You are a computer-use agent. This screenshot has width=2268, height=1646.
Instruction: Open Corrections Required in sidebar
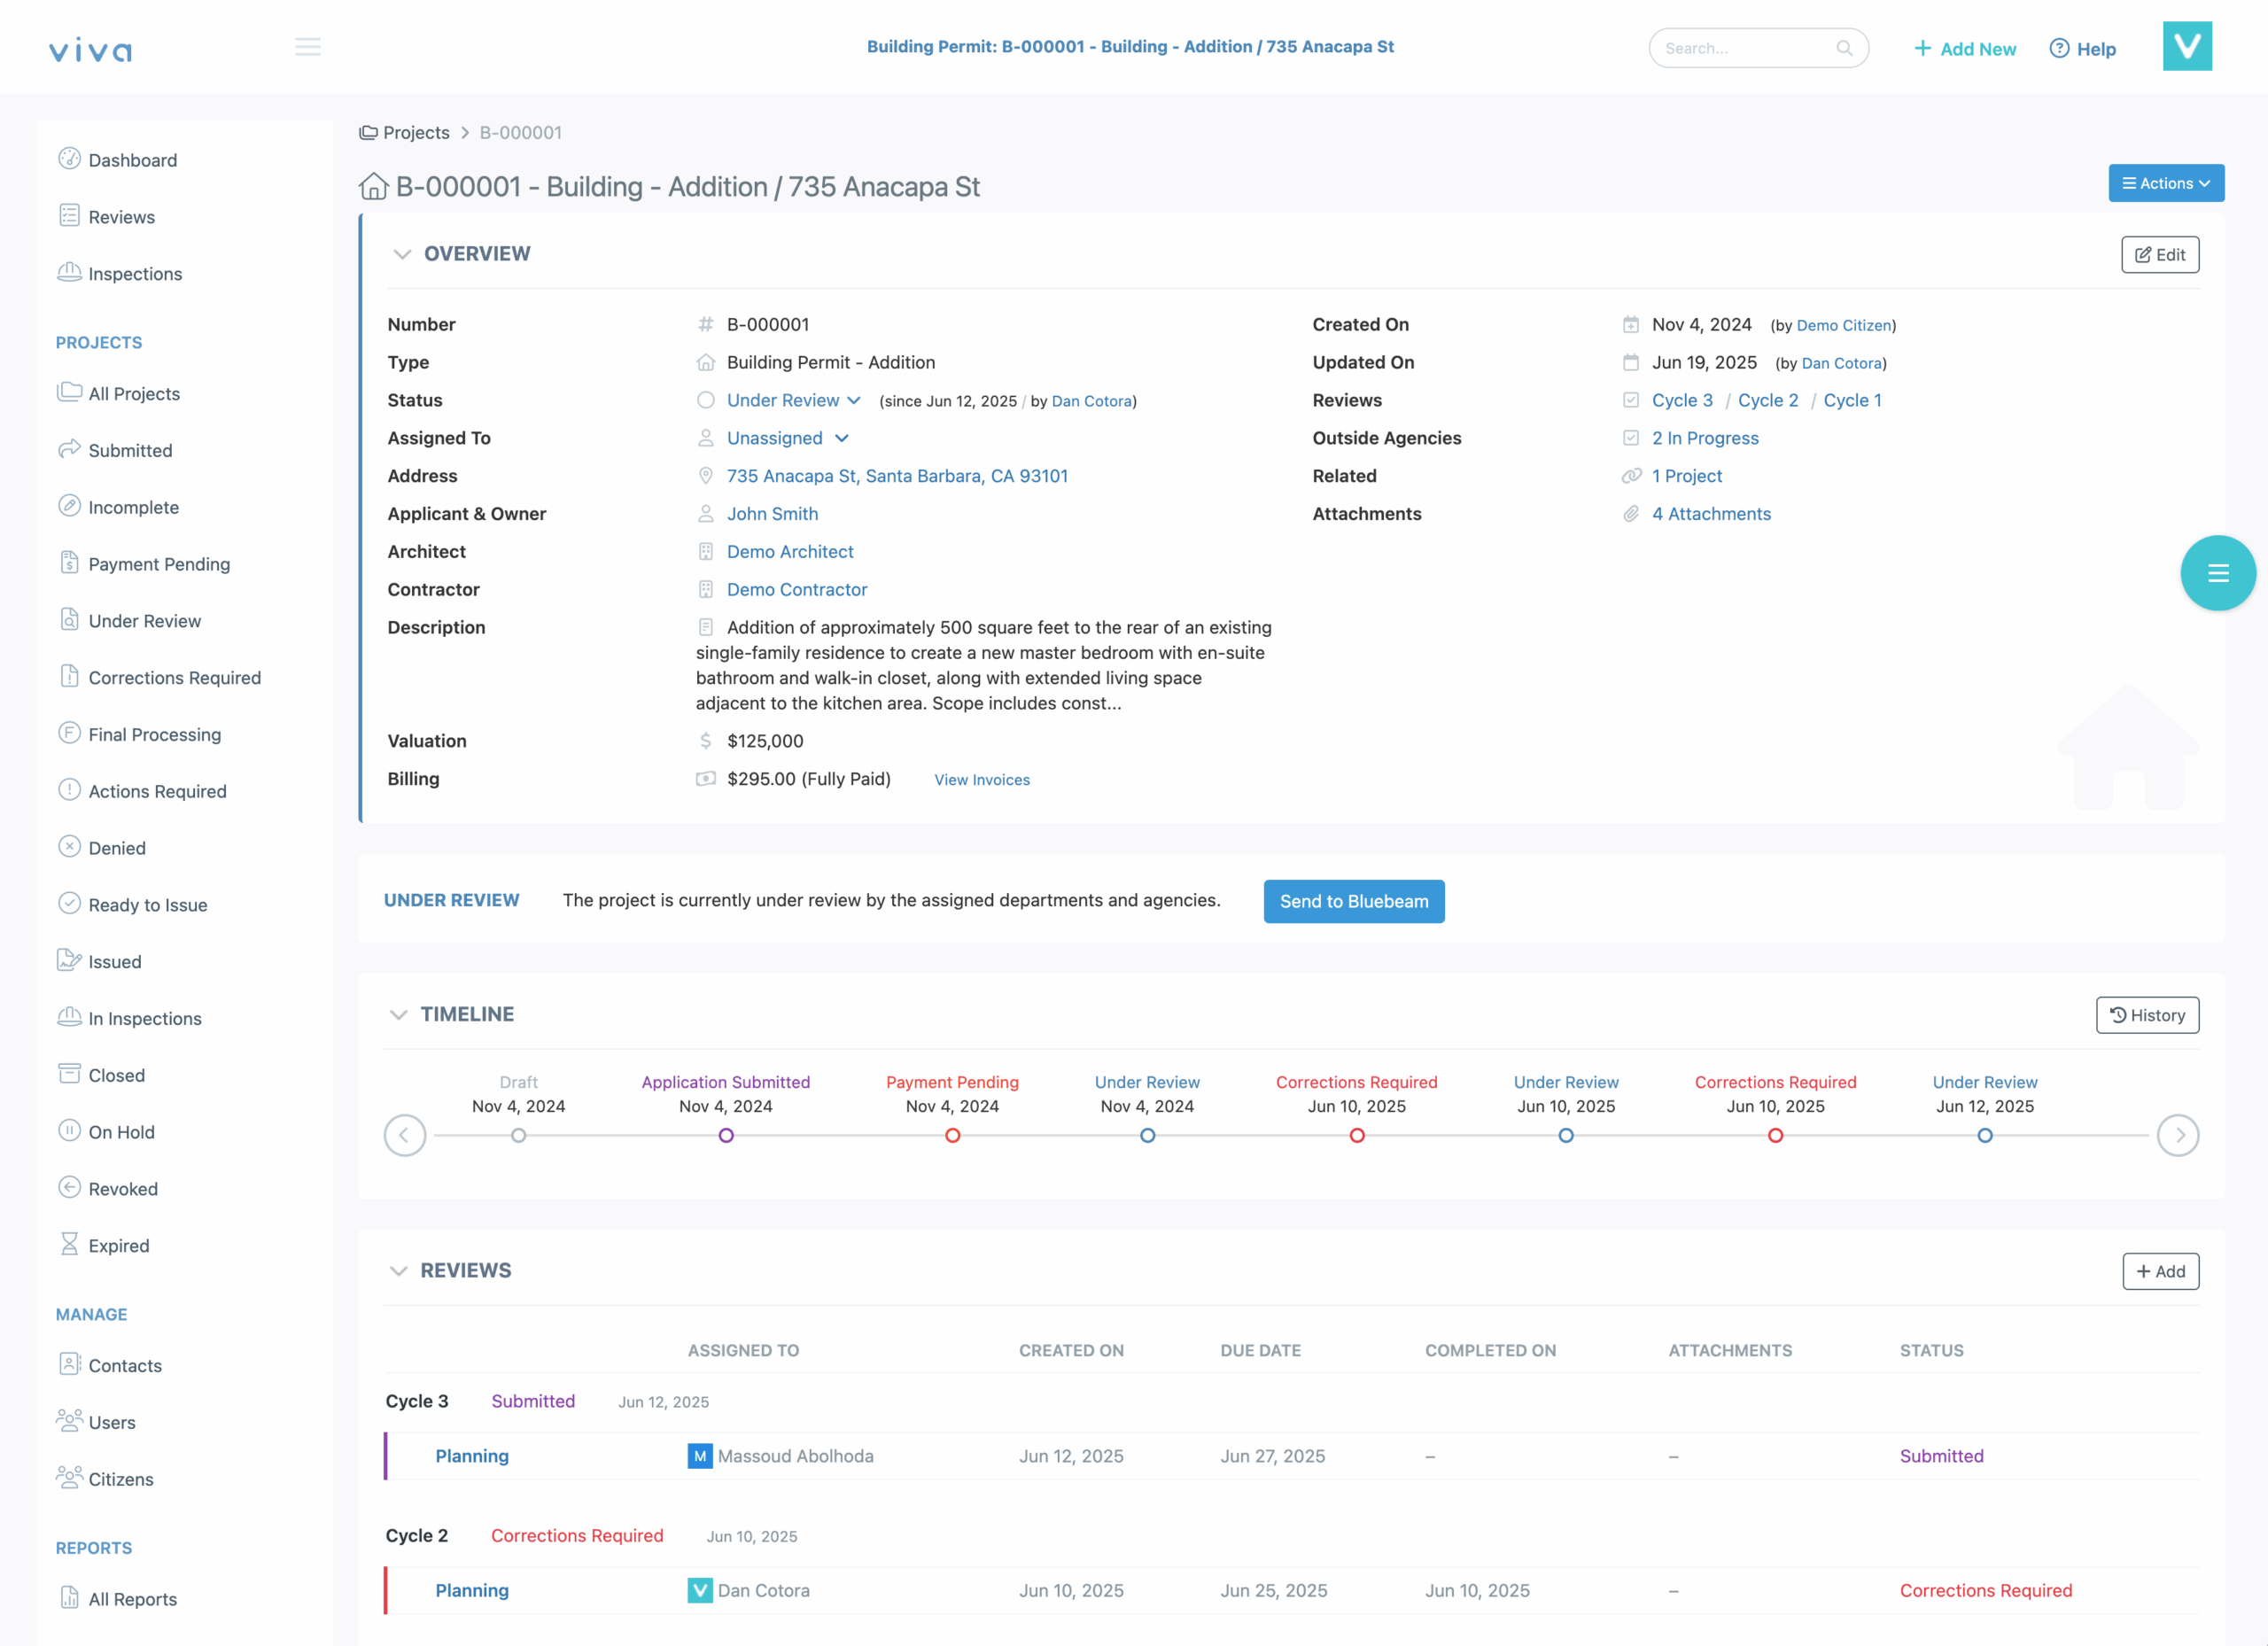174,677
